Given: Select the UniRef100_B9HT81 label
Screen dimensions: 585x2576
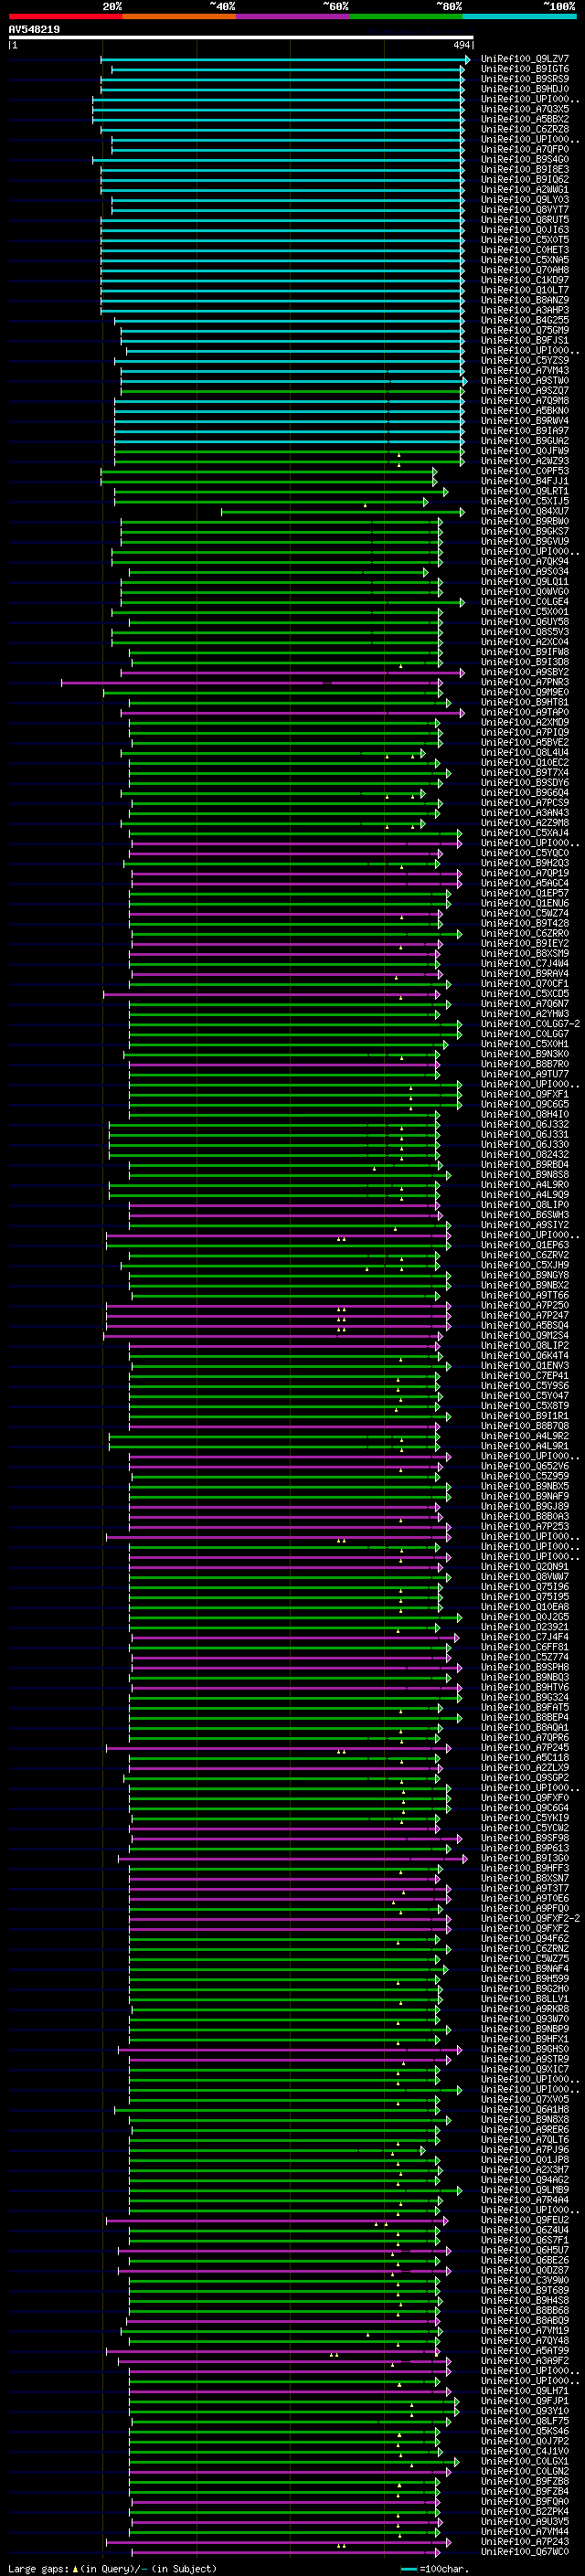Looking at the screenshot, I should point(525,702).
